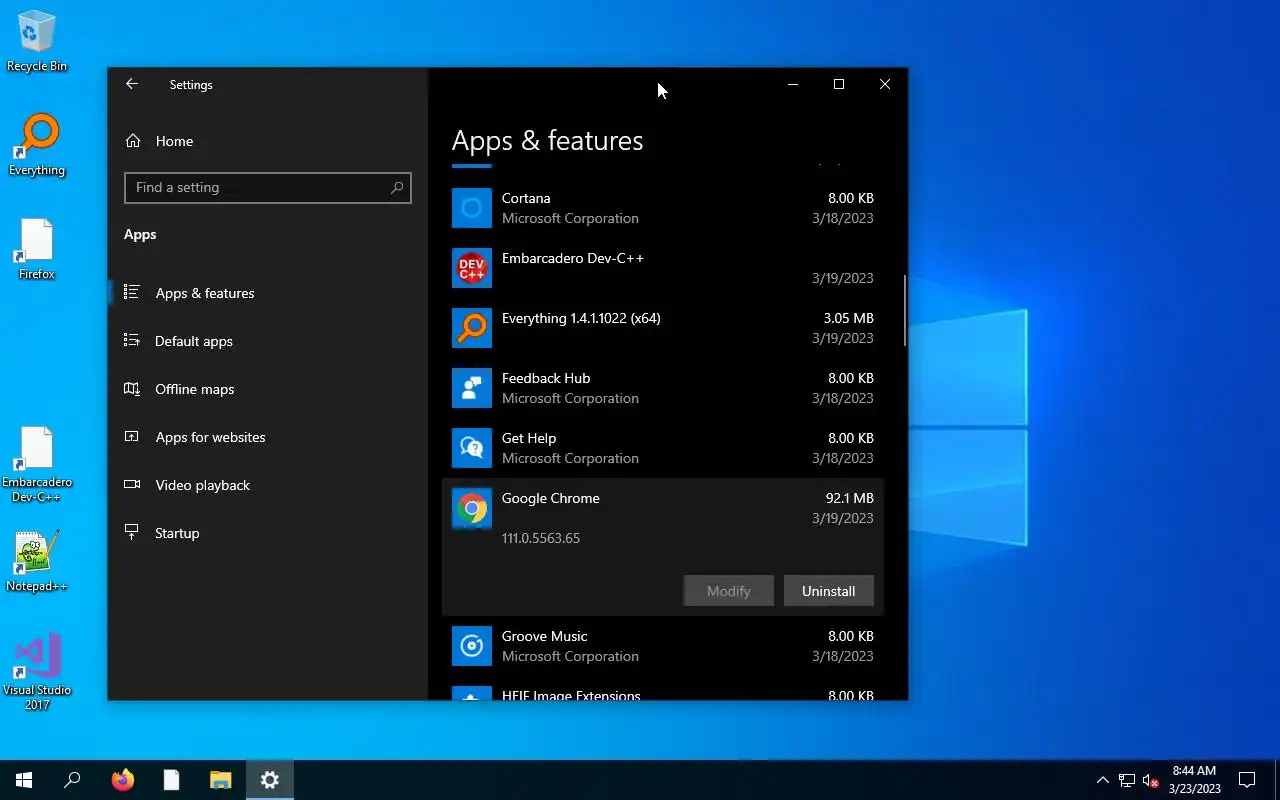Click the Everything 1.4.1.1022 list icon
Viewport: 1280px width, 800px height.
(472, 328)
